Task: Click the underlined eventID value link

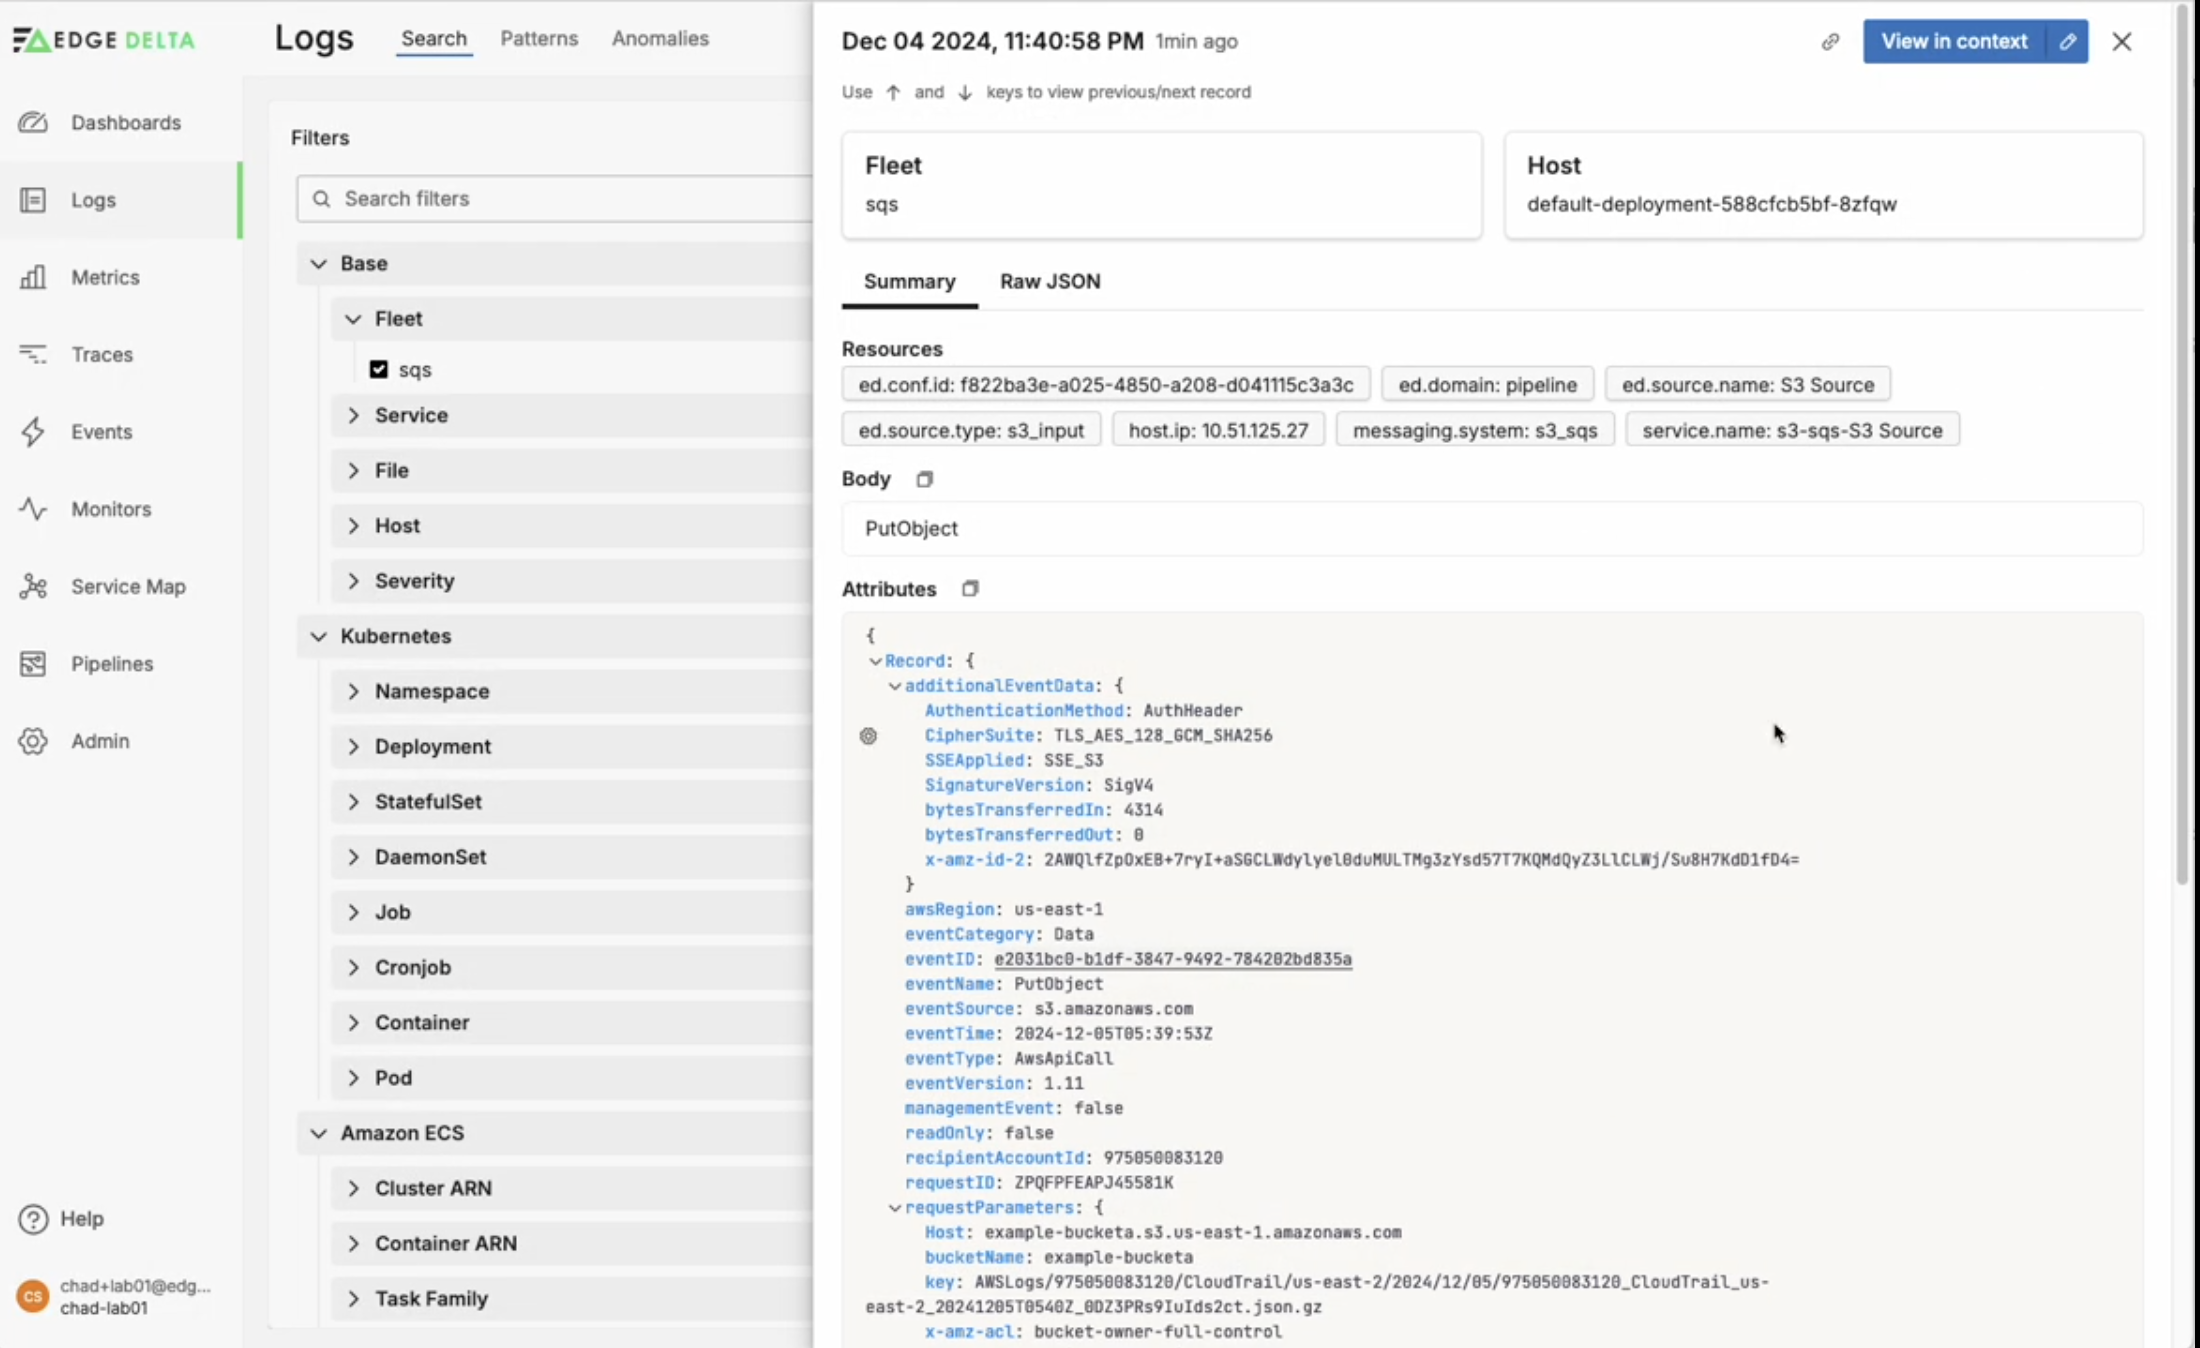Action: (x=1172, y=959)
